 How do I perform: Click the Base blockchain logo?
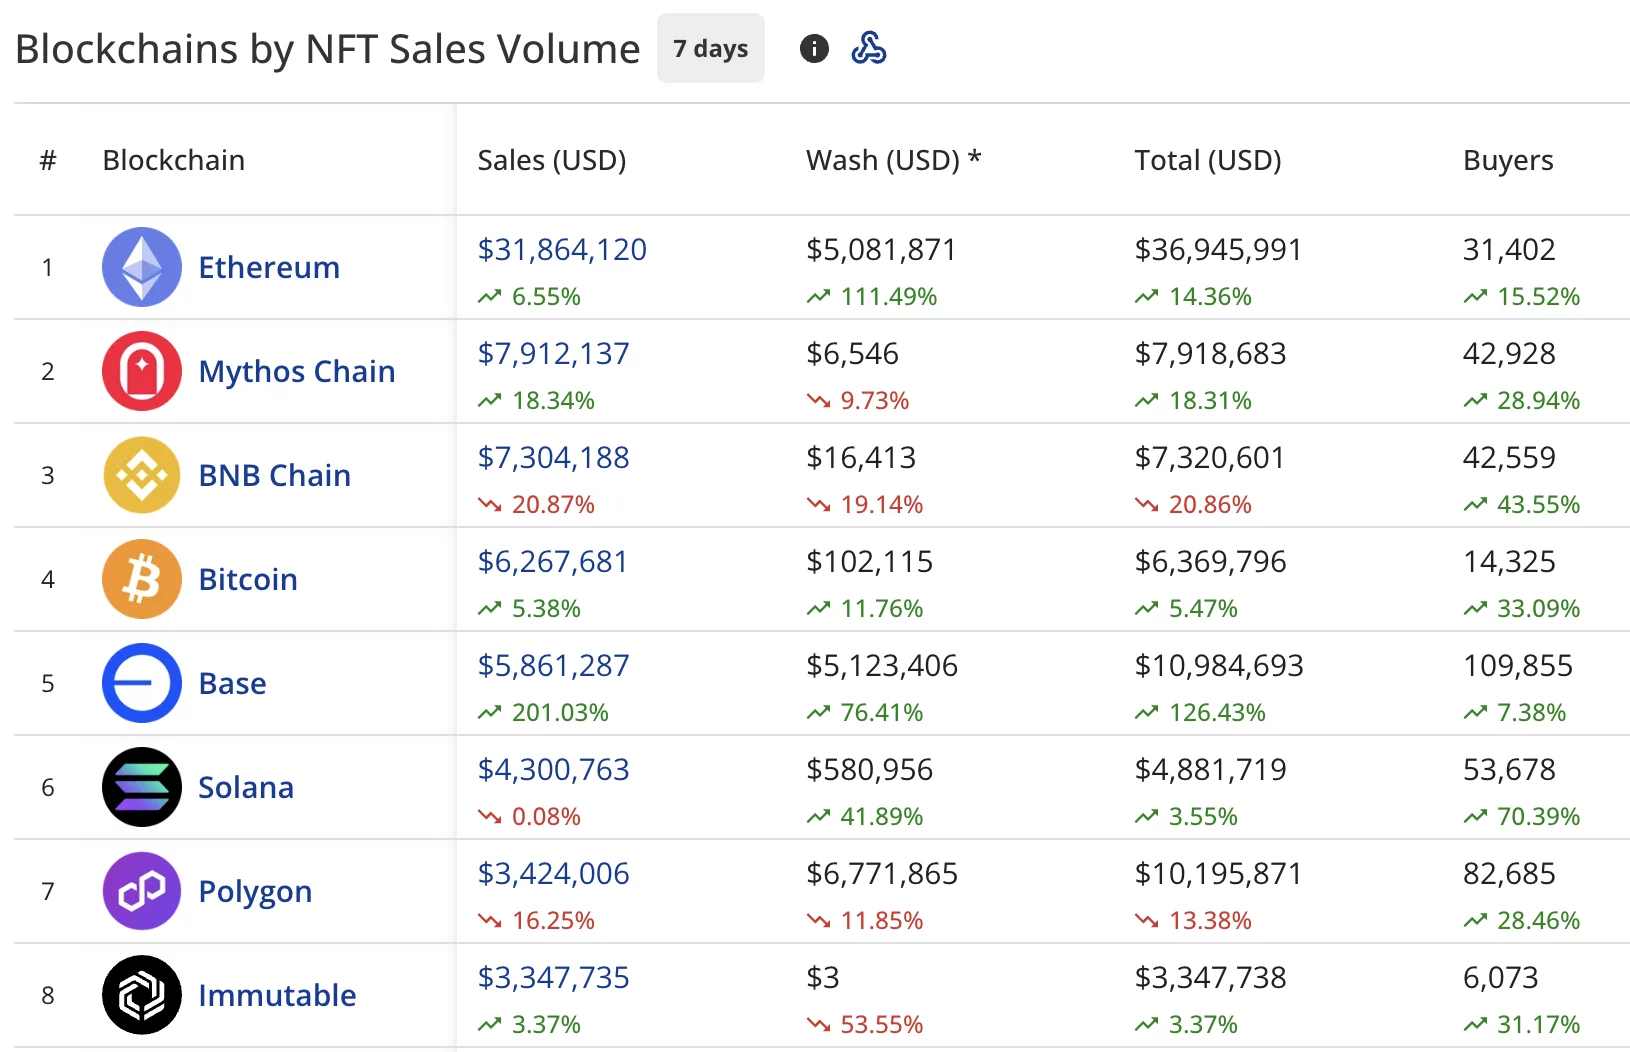[x=141, y=683]
